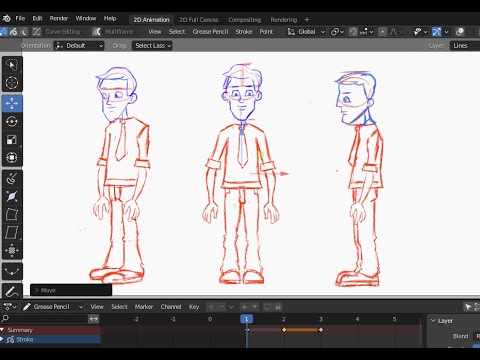The width and height of the screenshot is (480, 360).
Task: Collapse the Summary channel row
Action: point(2,330)
